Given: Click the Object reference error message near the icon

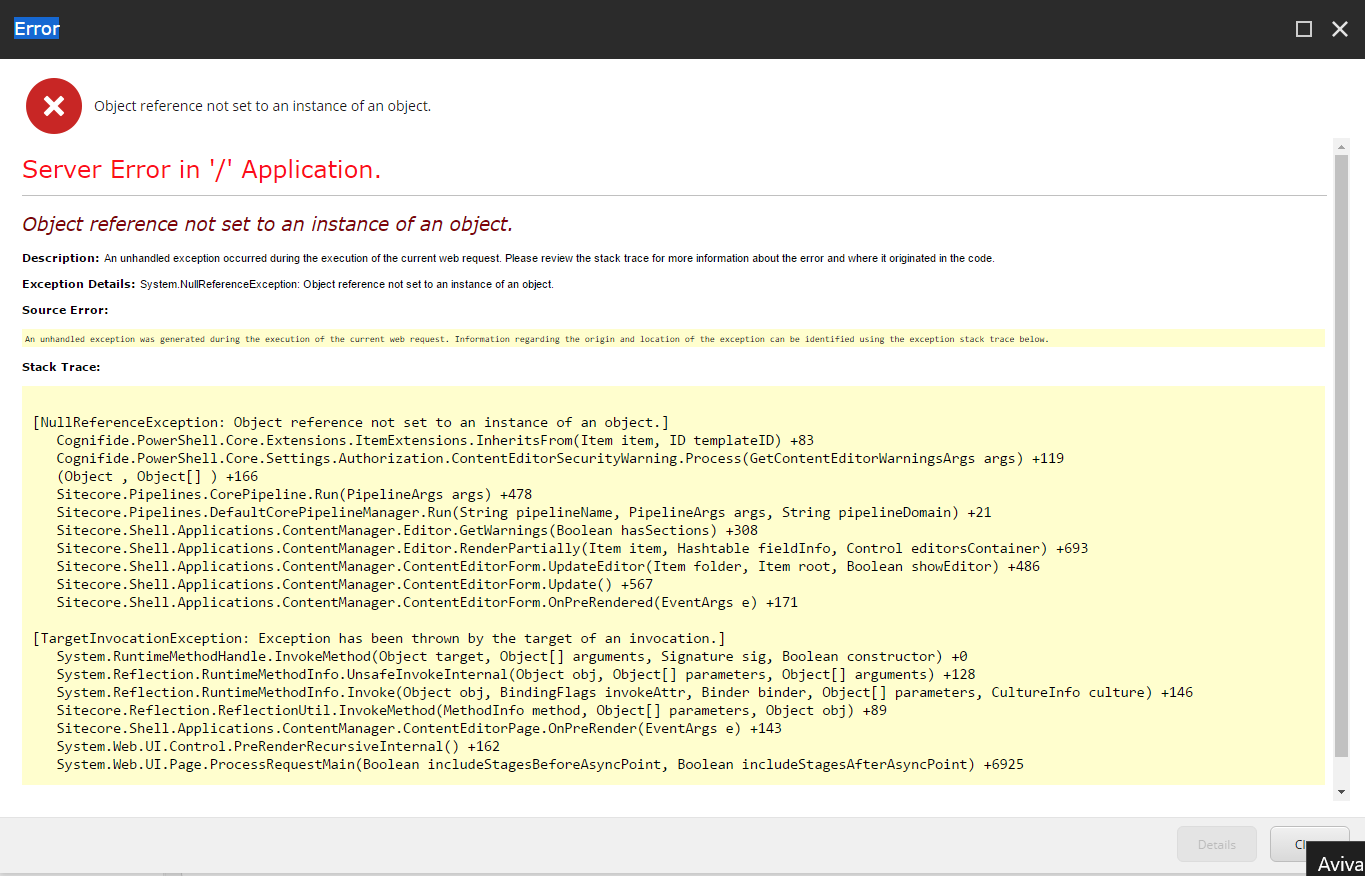Looking at the screenshot, I should (x=261, y=105).
